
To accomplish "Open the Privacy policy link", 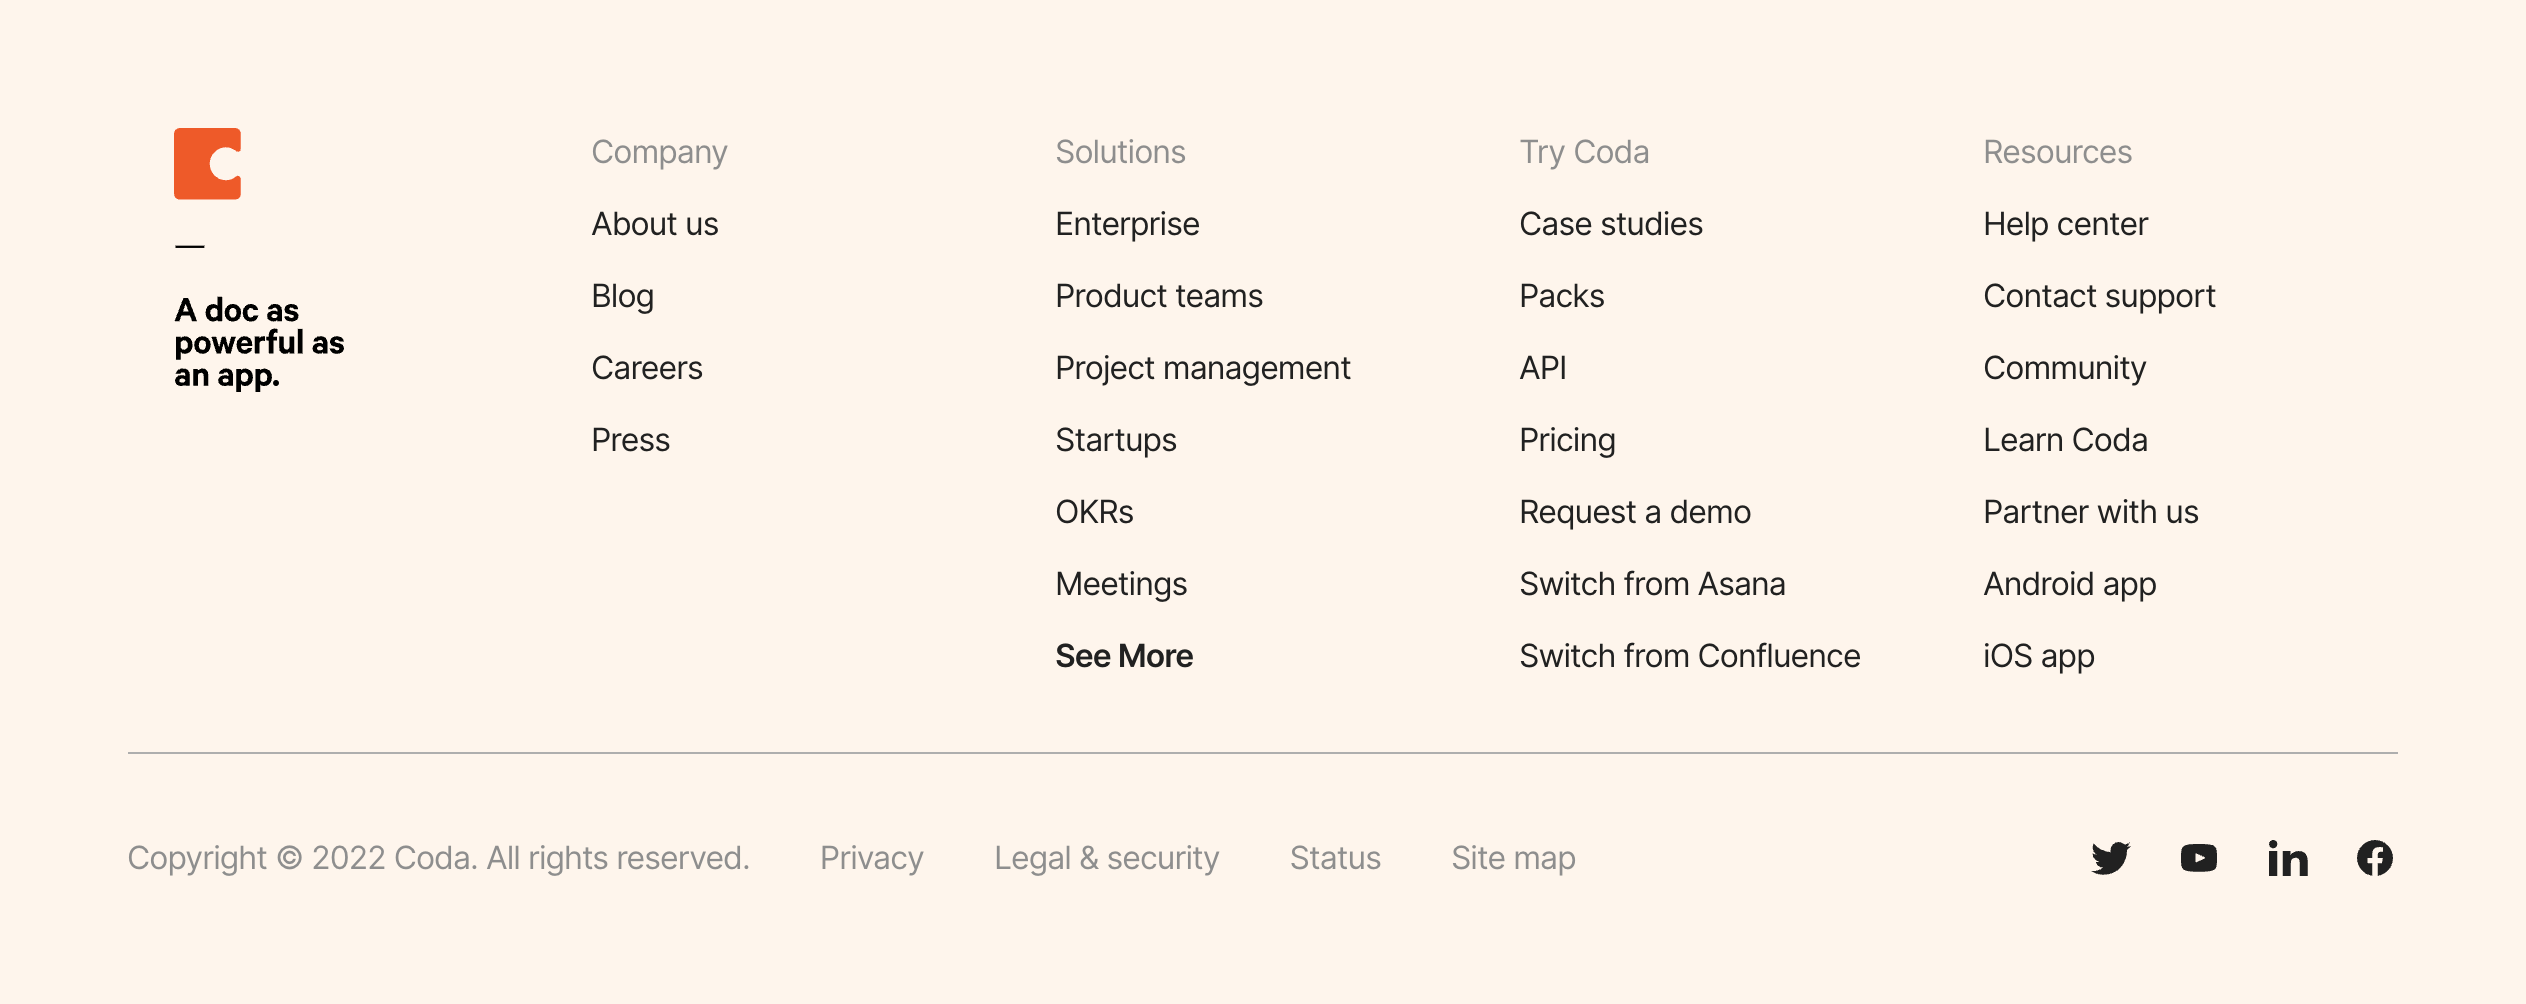I will point(871,858).
